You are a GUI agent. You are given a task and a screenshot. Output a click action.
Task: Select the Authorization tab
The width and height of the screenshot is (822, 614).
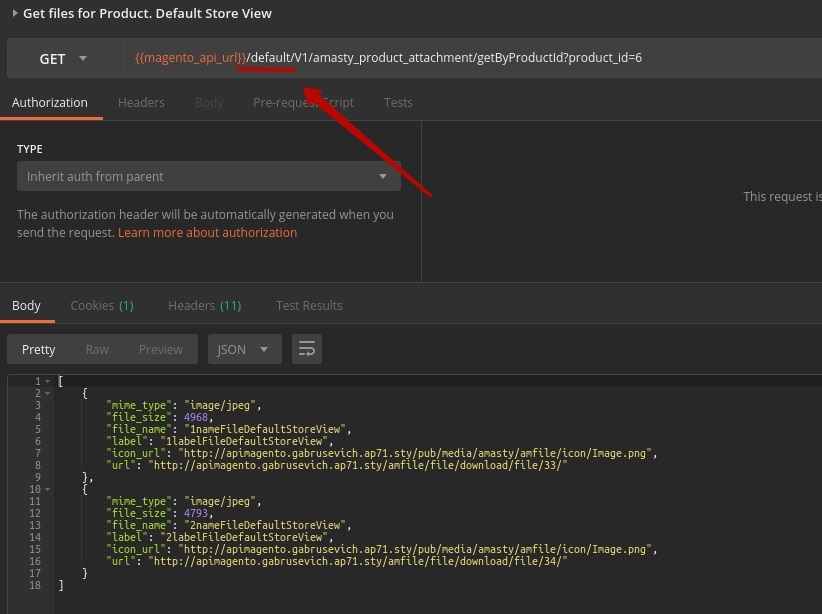[x=50, y=102]
